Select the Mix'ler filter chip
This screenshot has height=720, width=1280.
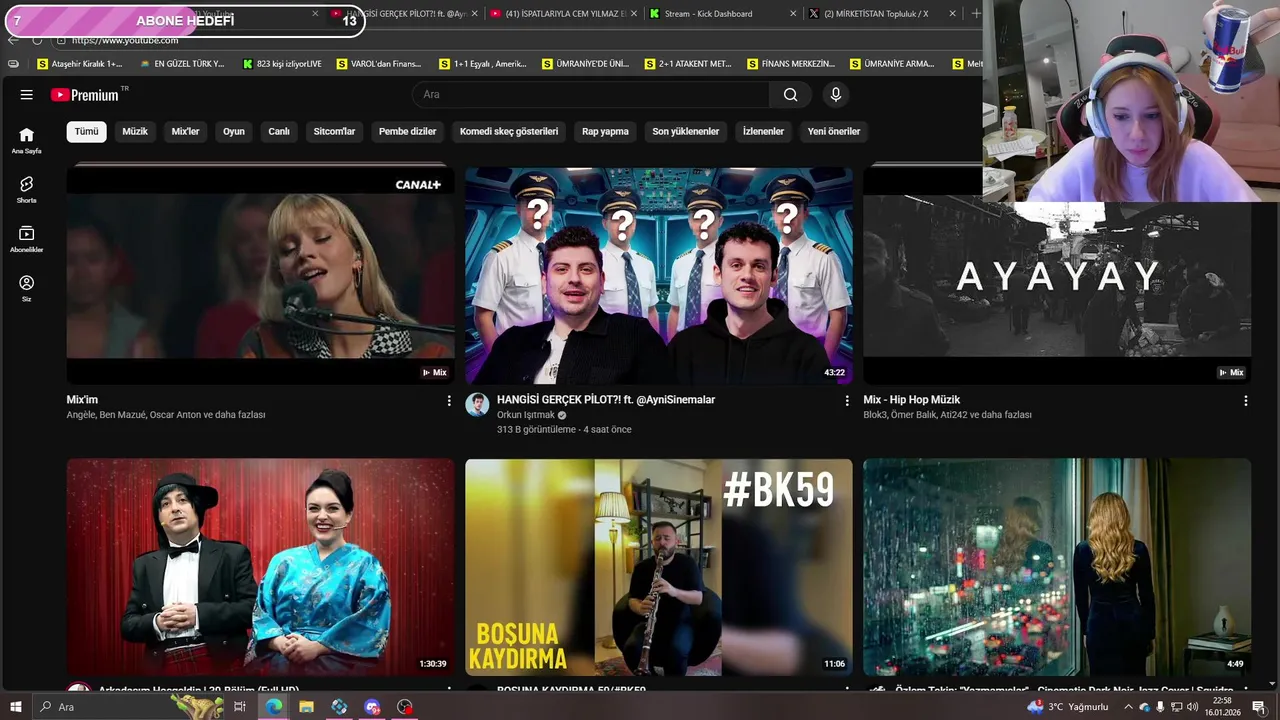pos(186,131)
